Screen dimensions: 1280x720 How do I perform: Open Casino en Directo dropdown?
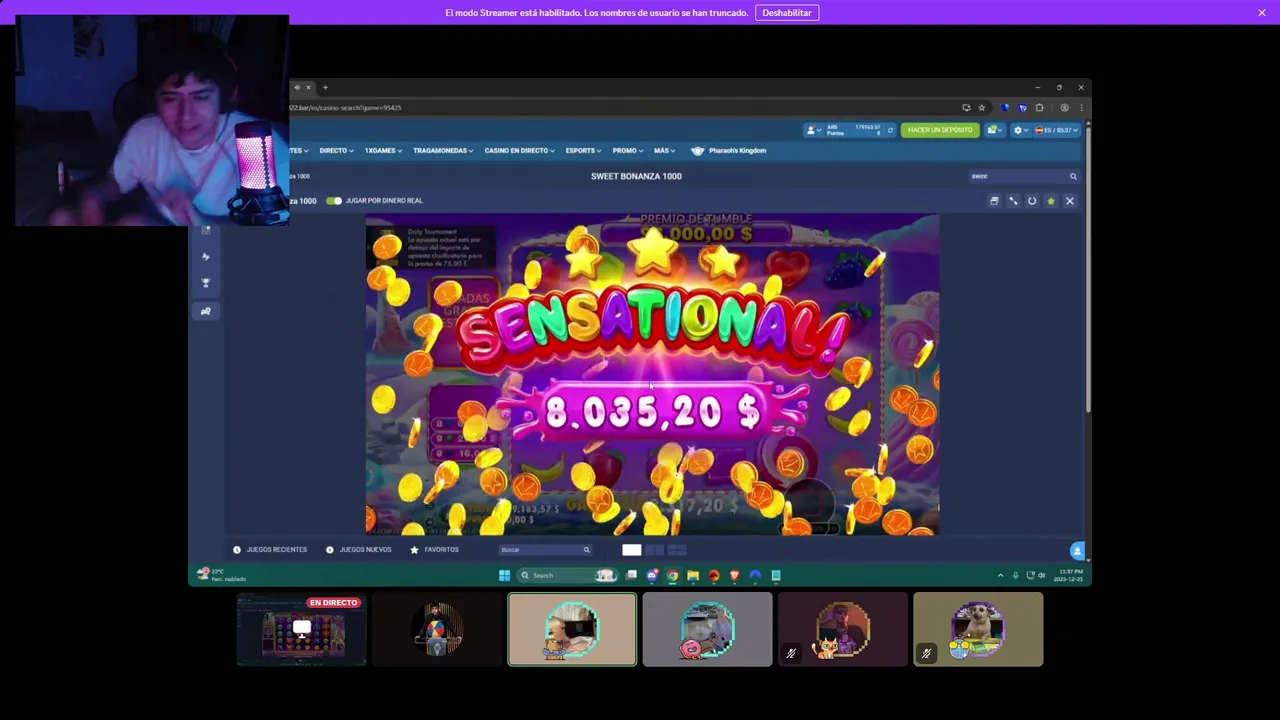pos(520,150)
